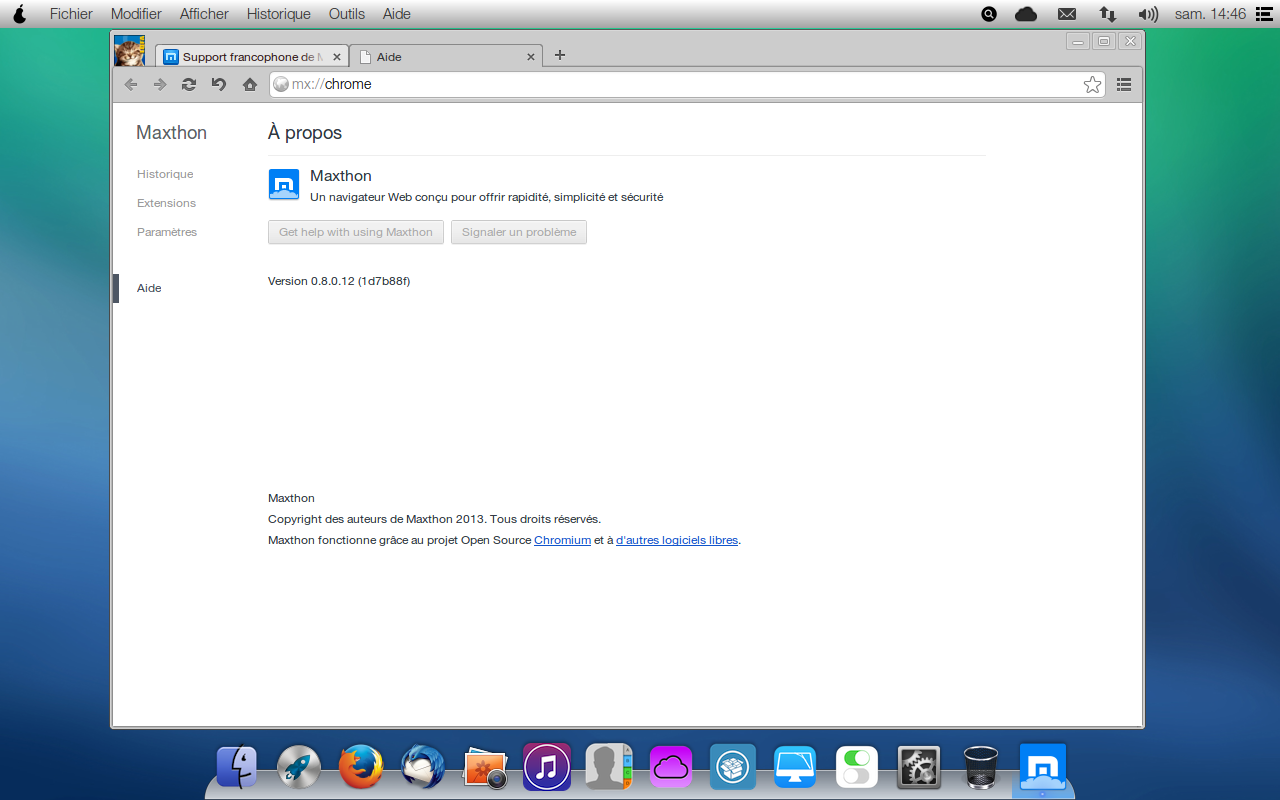Click Version 0.8.0.12 (1d7b88f) text
The height and width of the screenshot is (800, 1280).
tap(339, 281)
